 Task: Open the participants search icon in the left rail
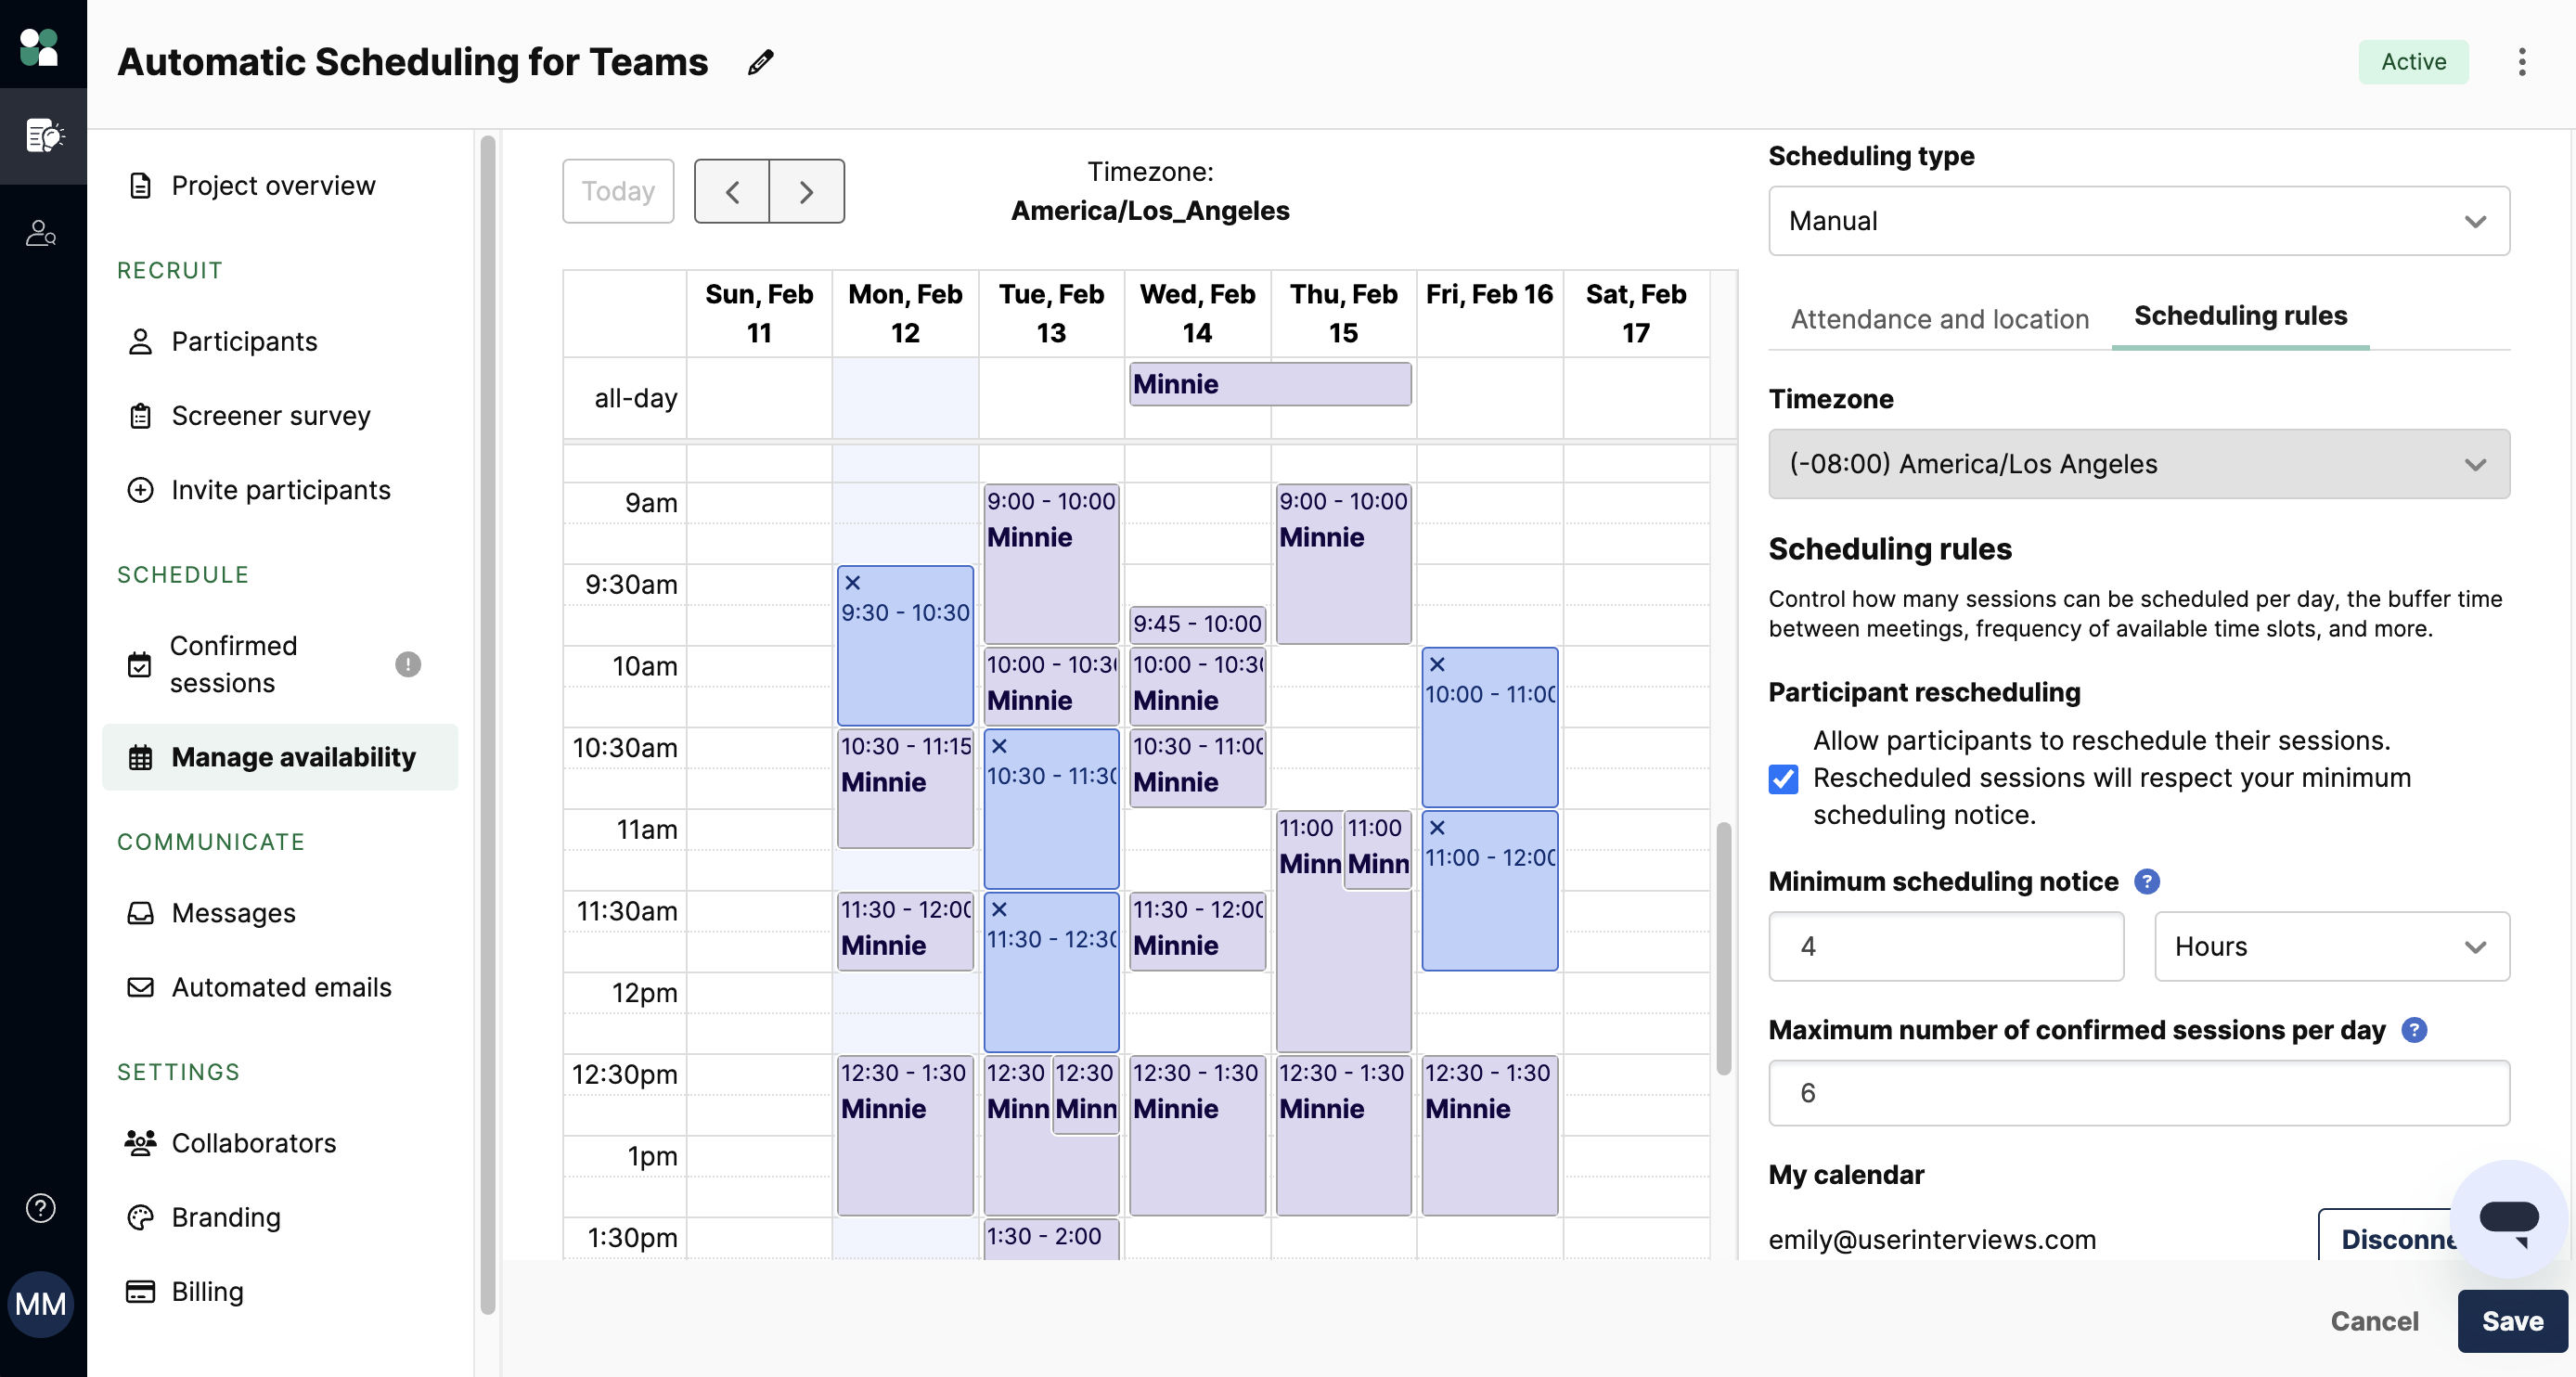click(41, 233)
